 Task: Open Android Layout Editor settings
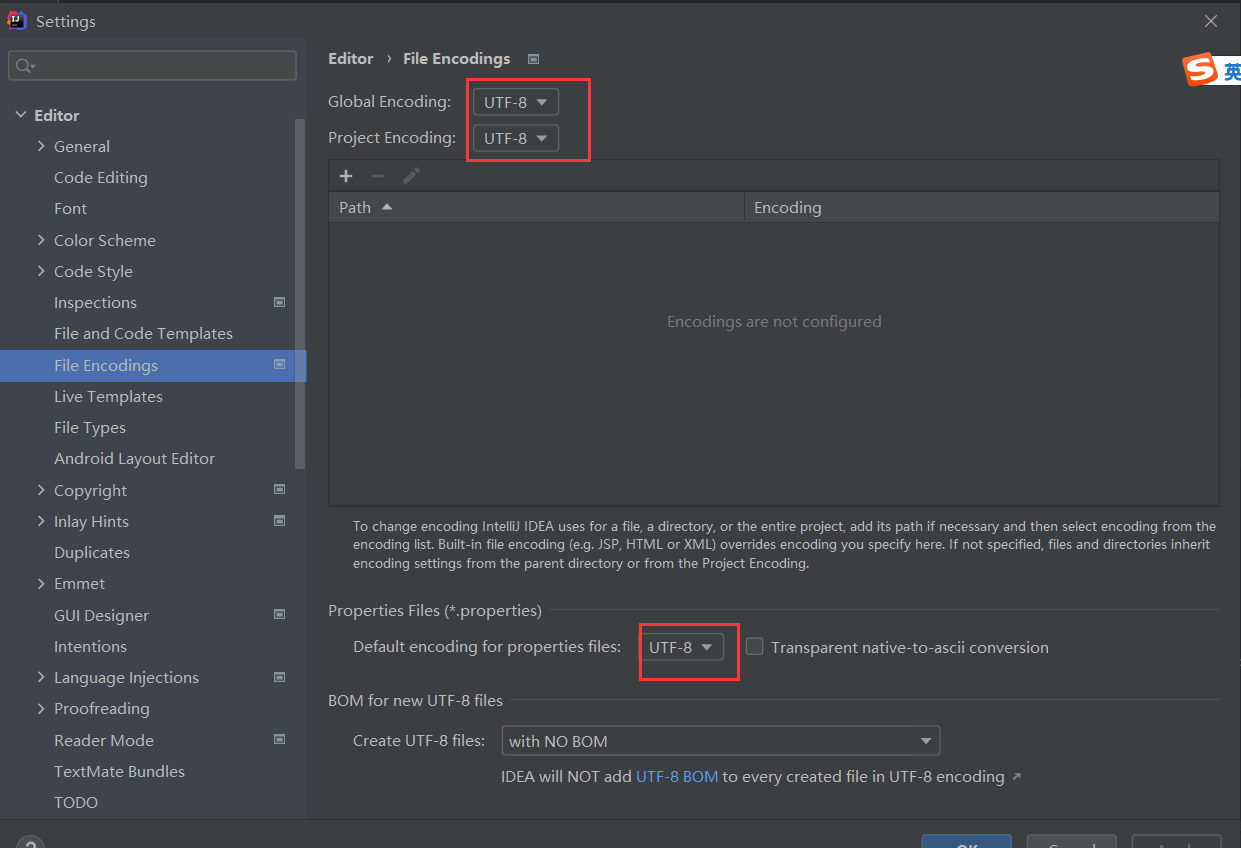pos(134,458)
